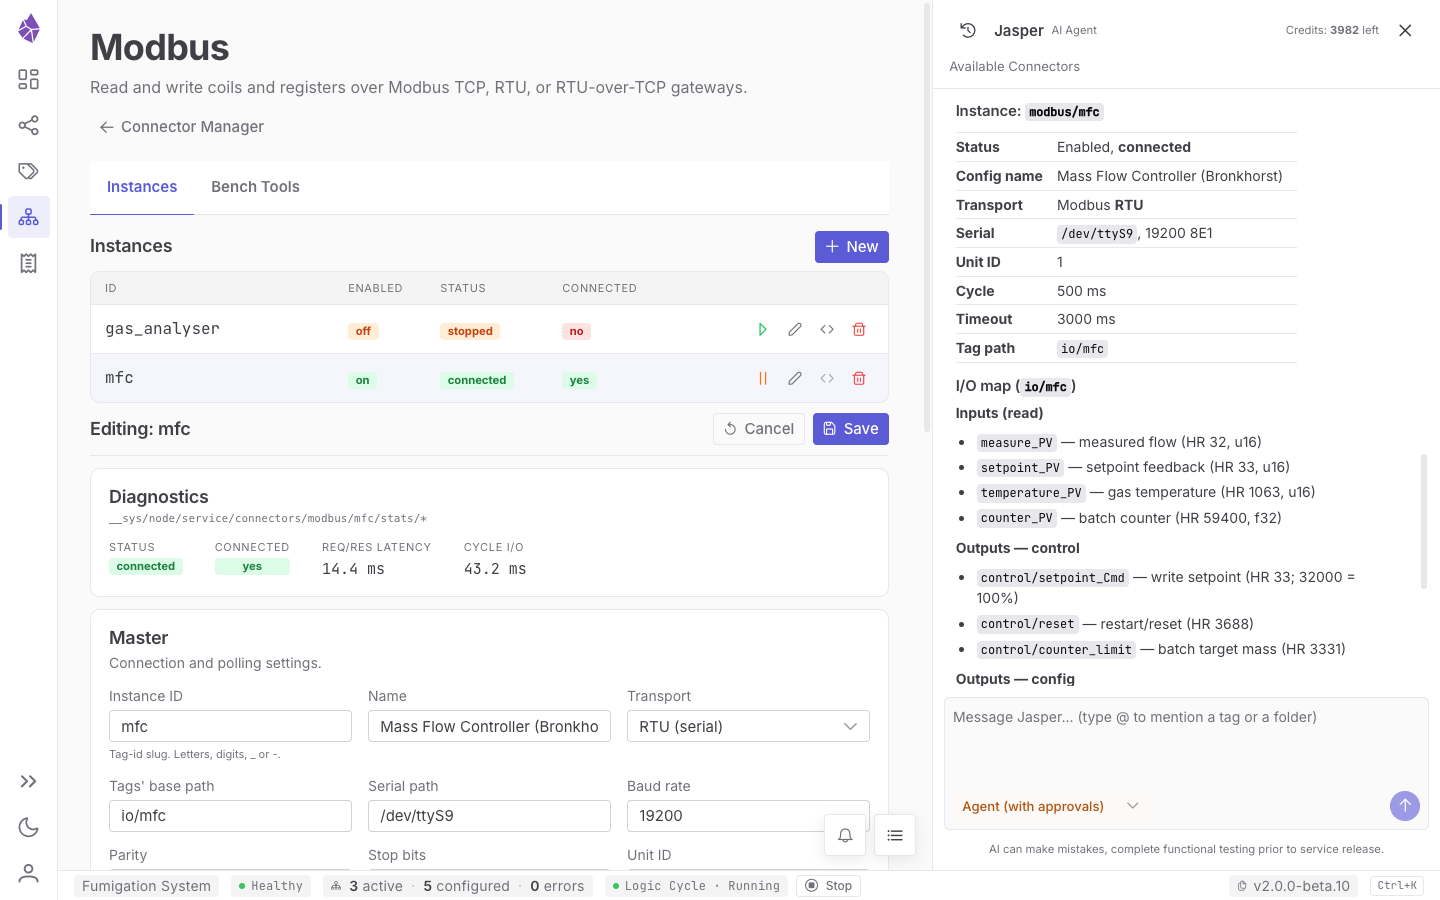Pause the mfc instance
This screenshot has height=900, width=1440.
[x=763, y=378]
